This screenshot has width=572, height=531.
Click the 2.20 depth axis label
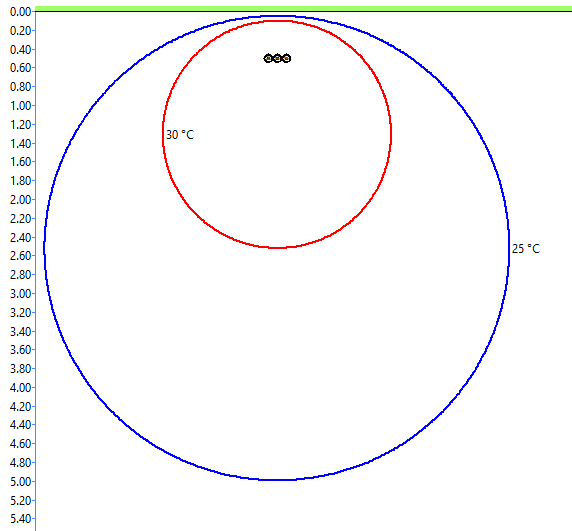pyautogui.click(x=20, y=219)
